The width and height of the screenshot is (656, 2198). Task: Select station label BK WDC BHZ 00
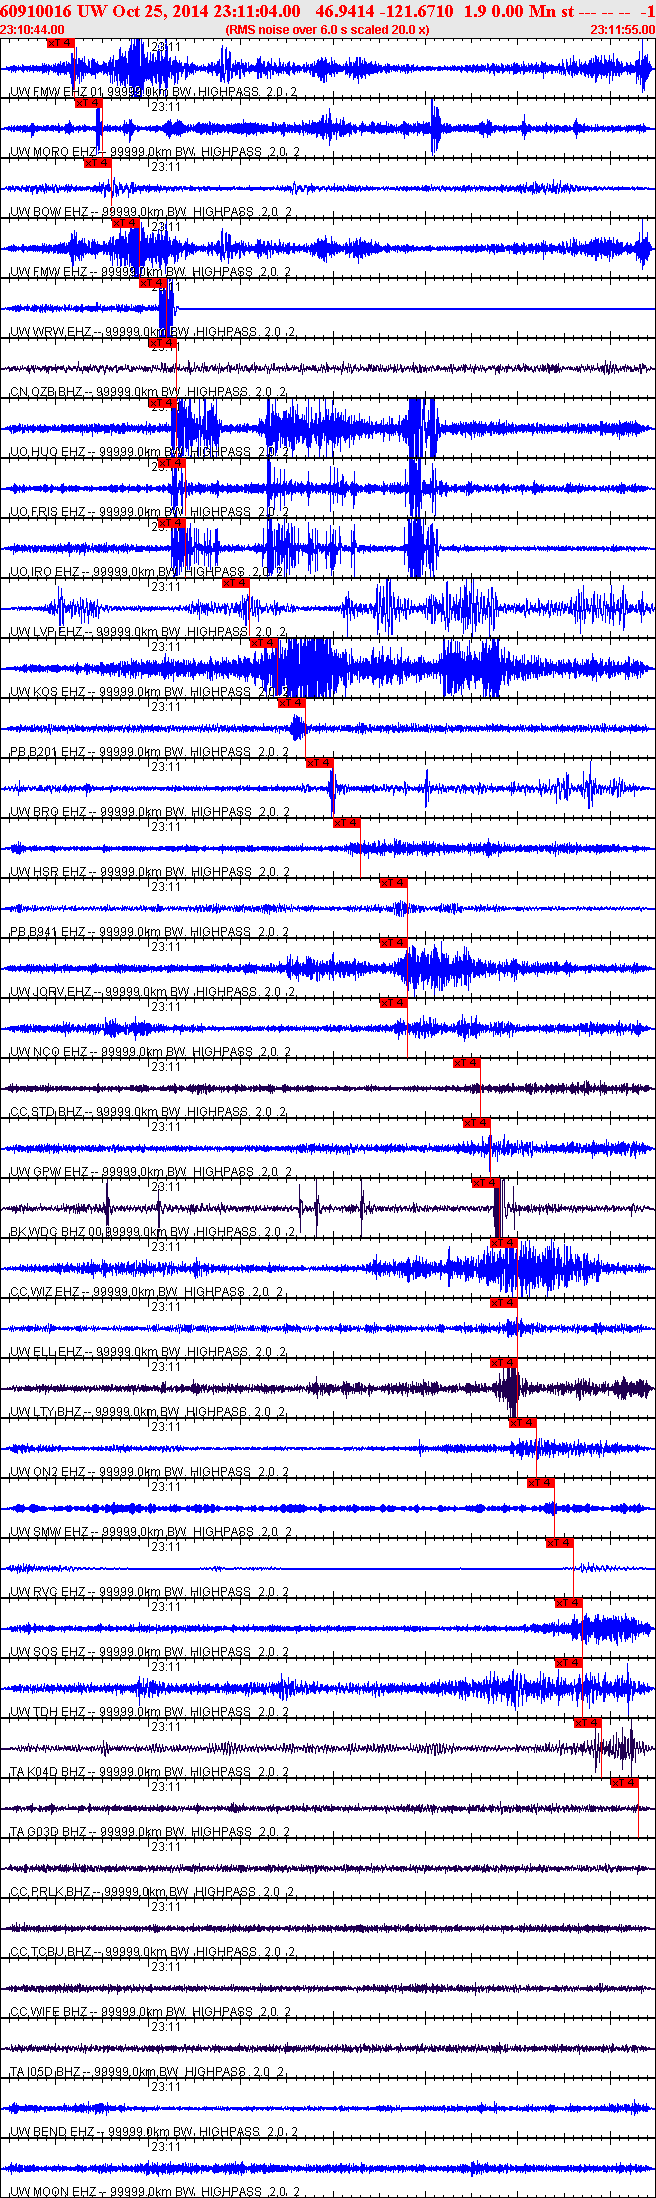pyautogui.click(x=57, y=1232)
